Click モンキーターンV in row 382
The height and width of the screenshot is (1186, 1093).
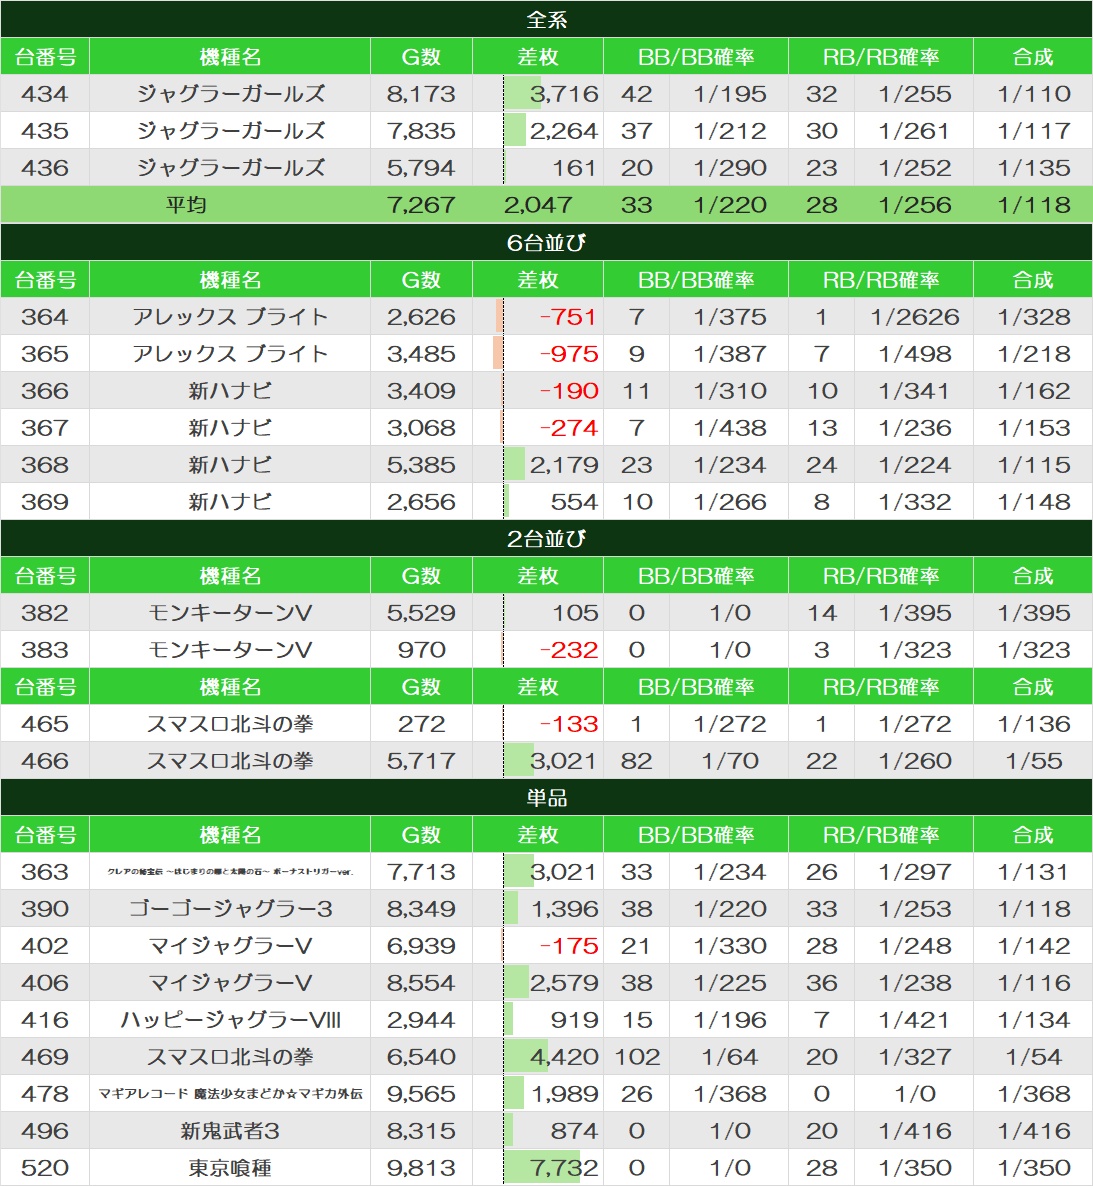tap(230, 613)
